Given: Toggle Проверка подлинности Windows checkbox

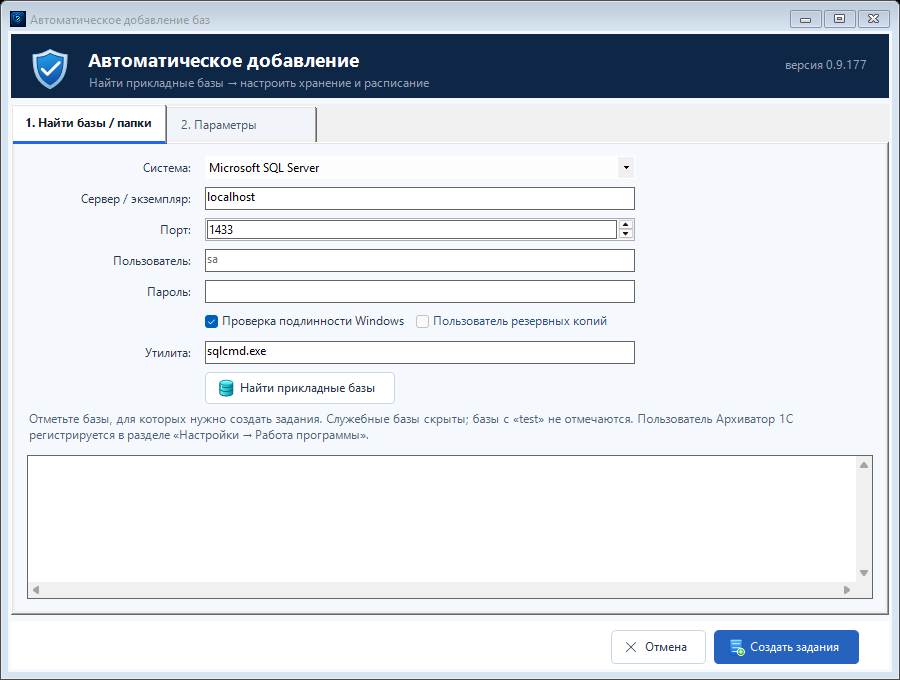Looking at the screenshot, I should (x=211, y=321).
